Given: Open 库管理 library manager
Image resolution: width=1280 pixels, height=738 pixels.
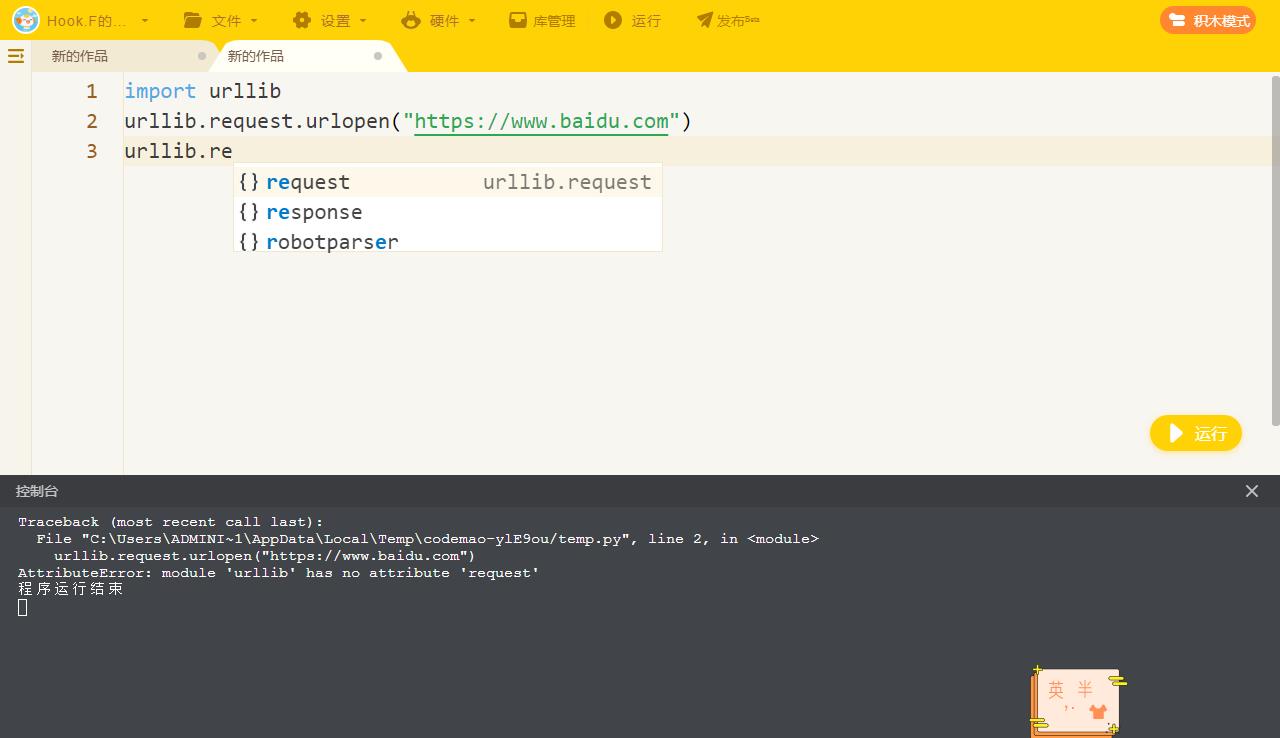Looking at the screenshot, I should [x=554, y=21].
